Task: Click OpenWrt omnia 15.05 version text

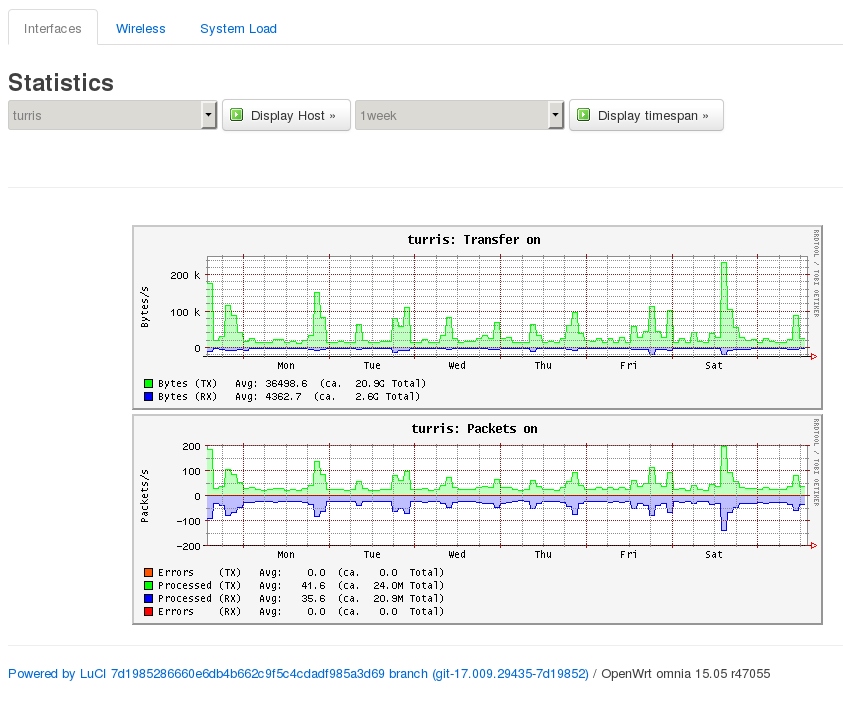Action: tap(685, 674)
